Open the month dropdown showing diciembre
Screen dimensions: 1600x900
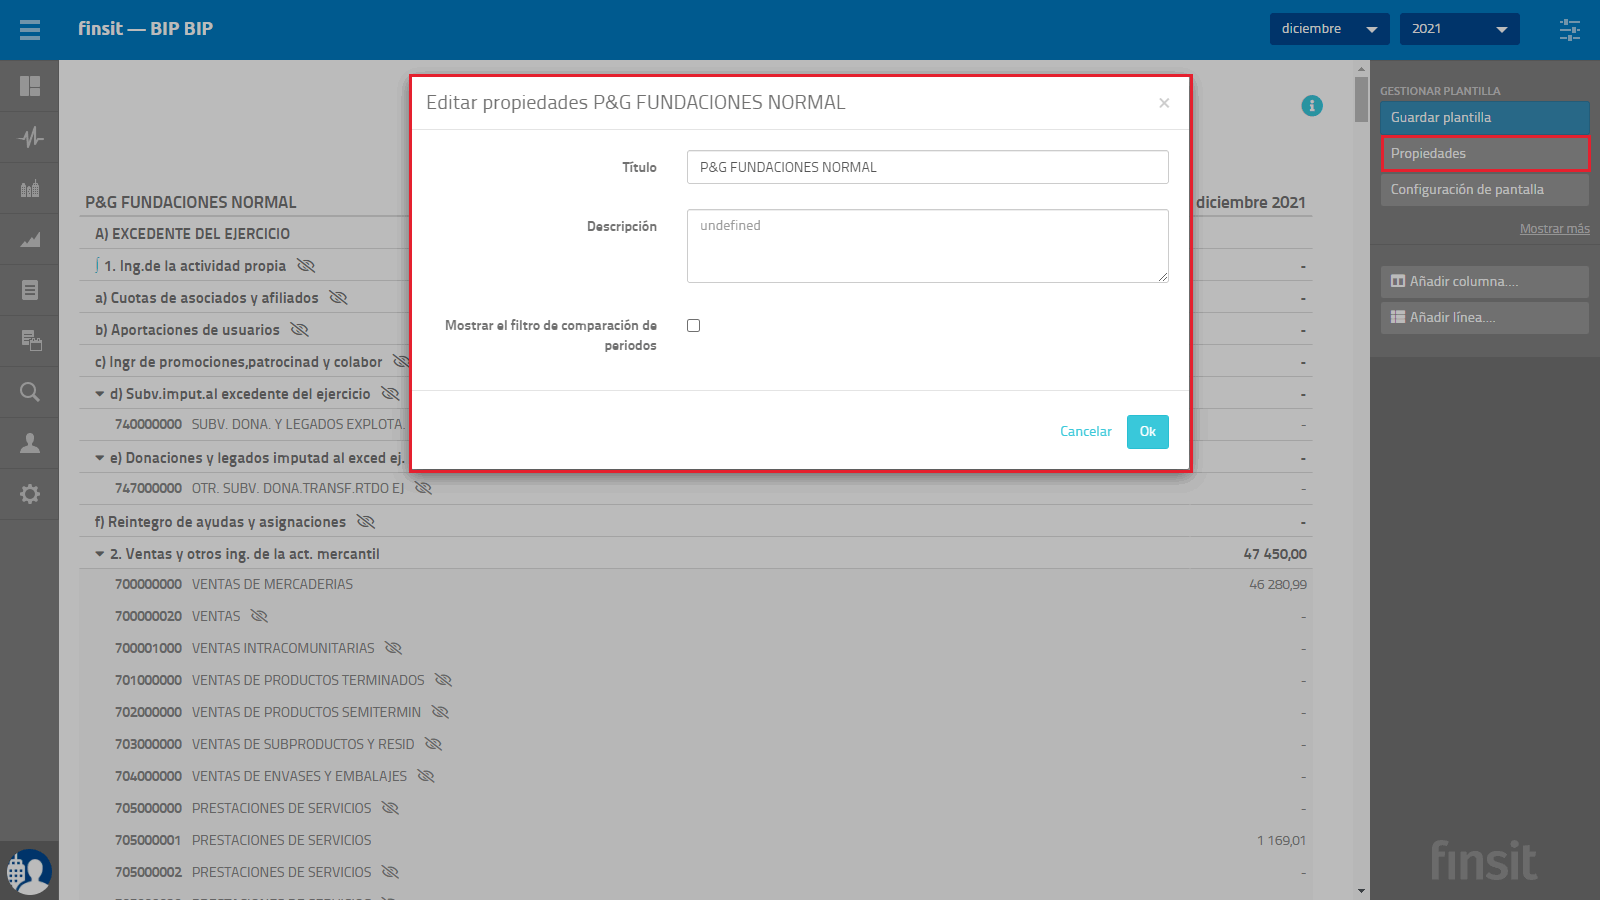pos(1330,29)
